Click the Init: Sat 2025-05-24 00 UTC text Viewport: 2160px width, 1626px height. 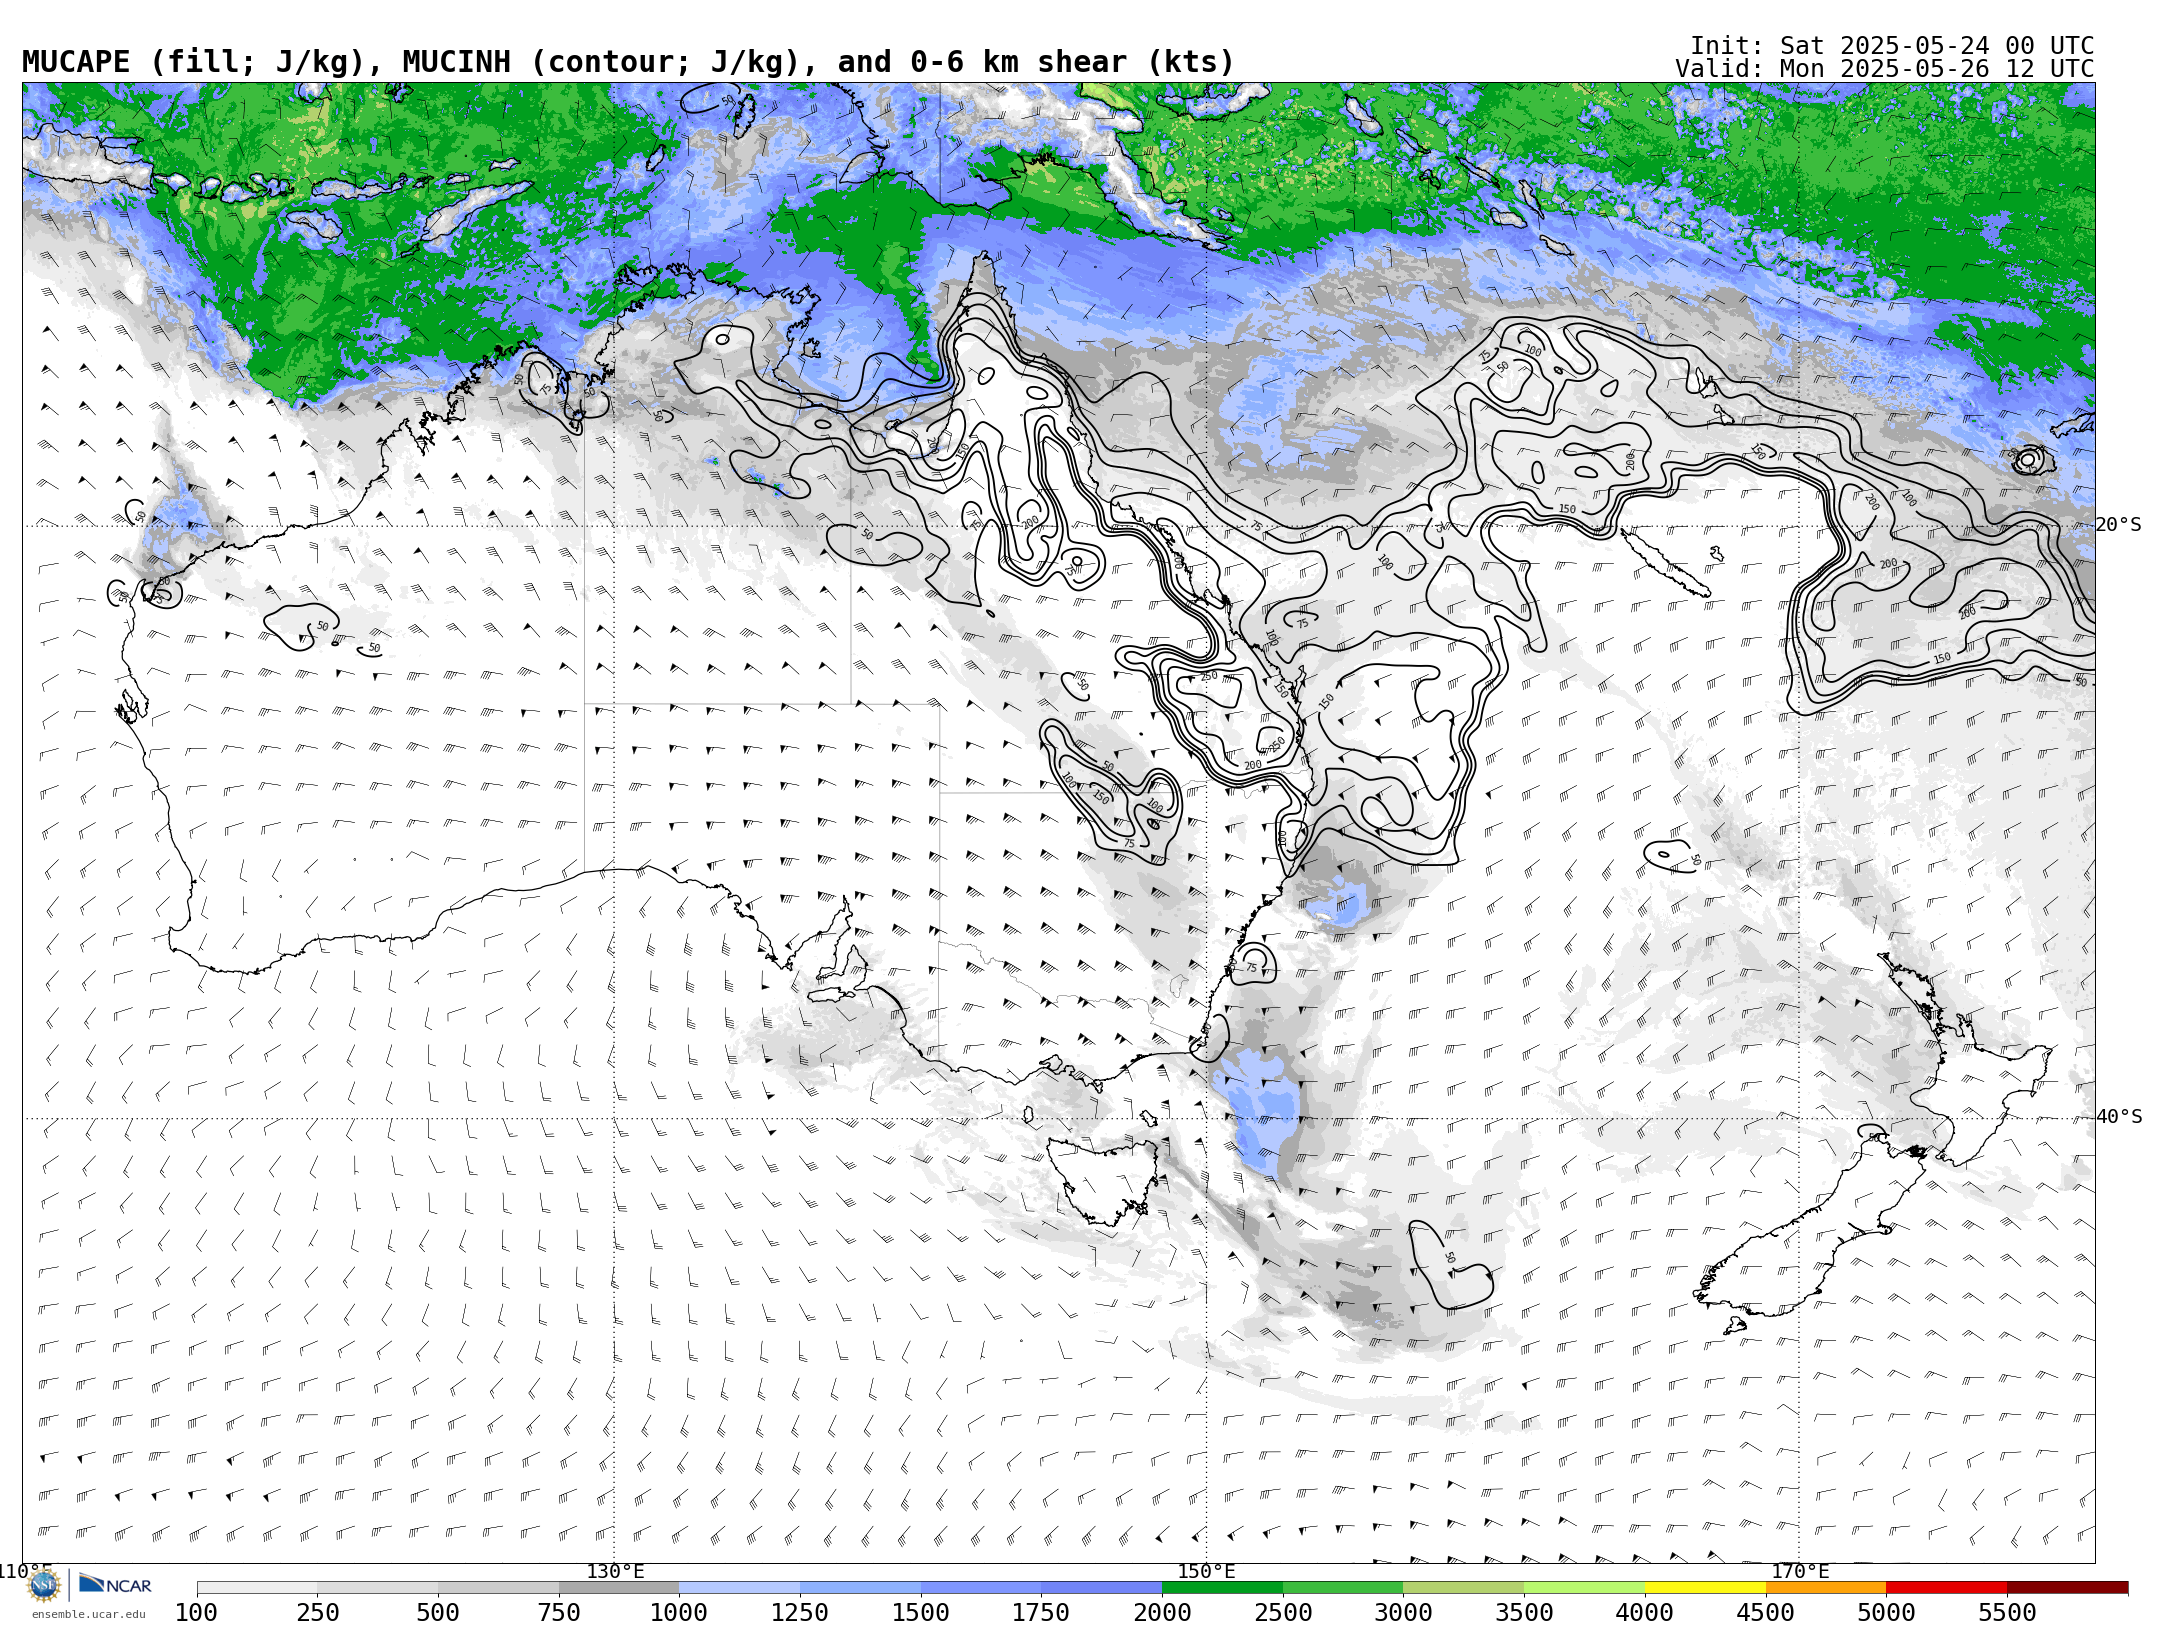point(1892,46)
